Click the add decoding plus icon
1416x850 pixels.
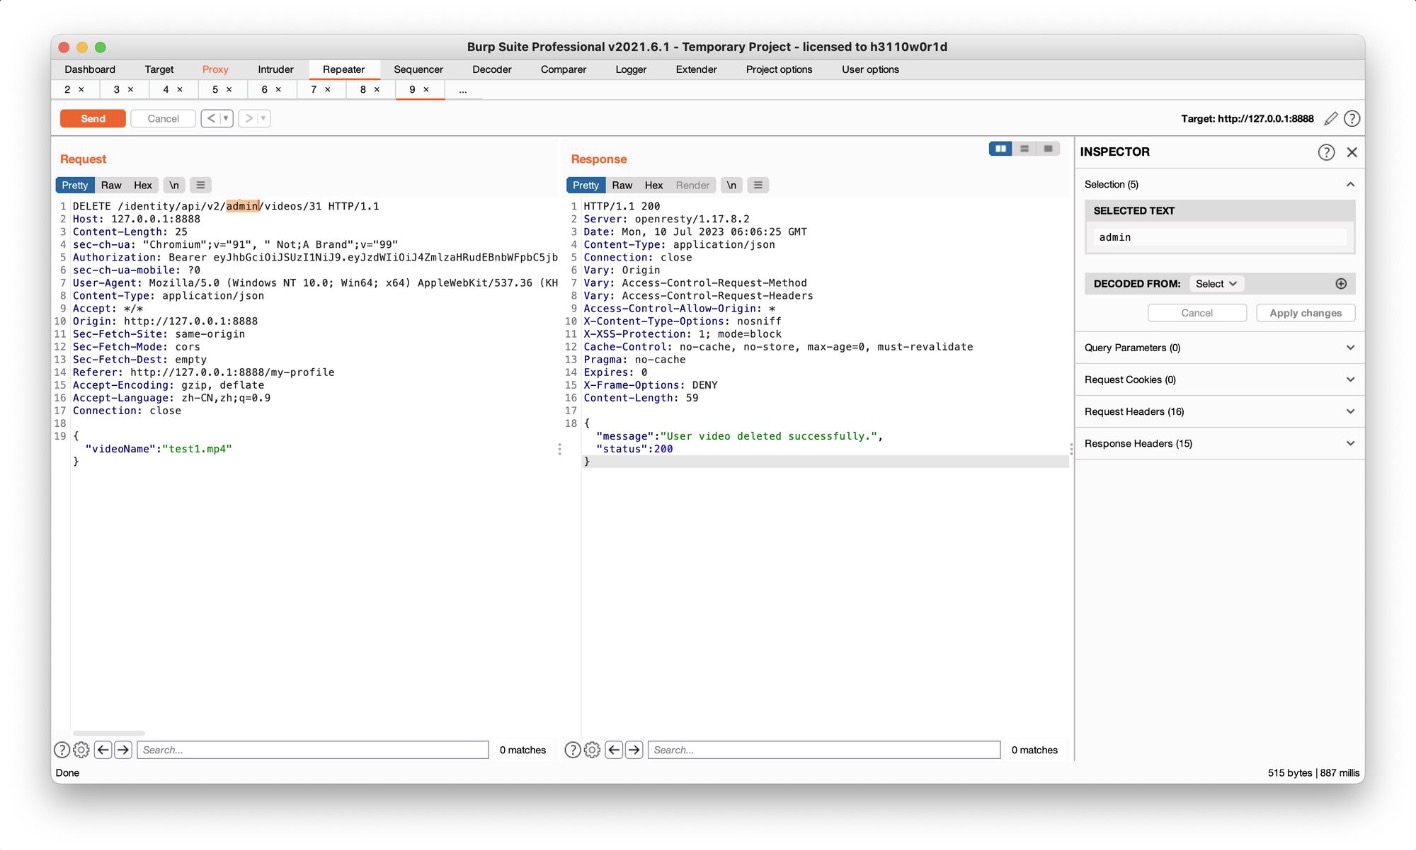click(x=1341, y=284)
